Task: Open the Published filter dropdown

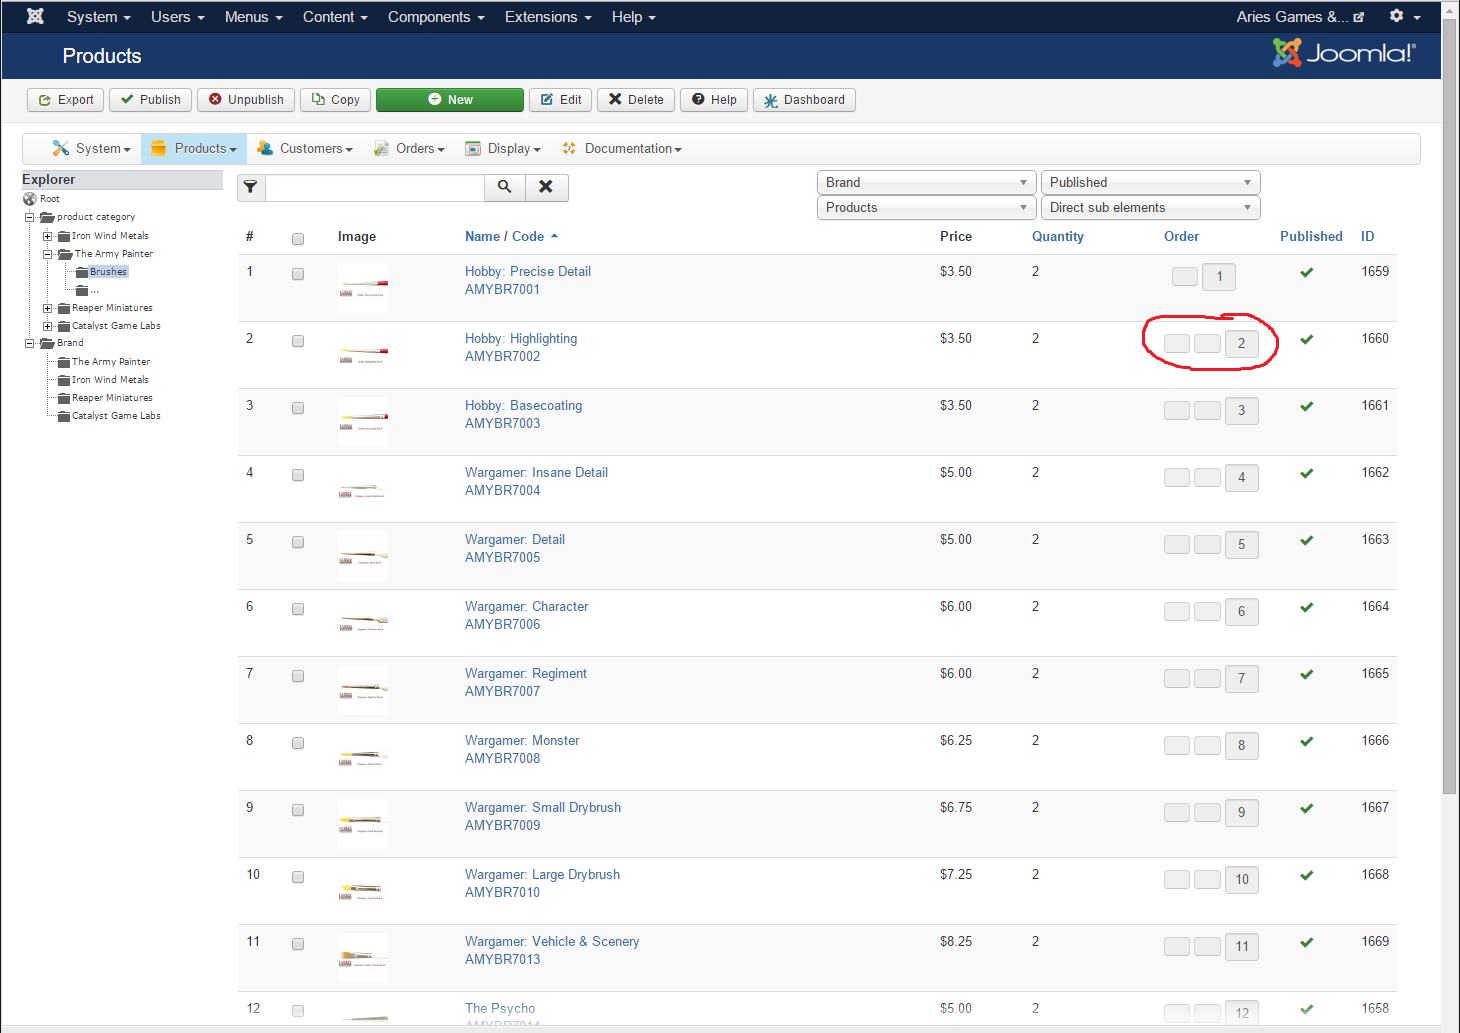Action: coord(1151,182)
